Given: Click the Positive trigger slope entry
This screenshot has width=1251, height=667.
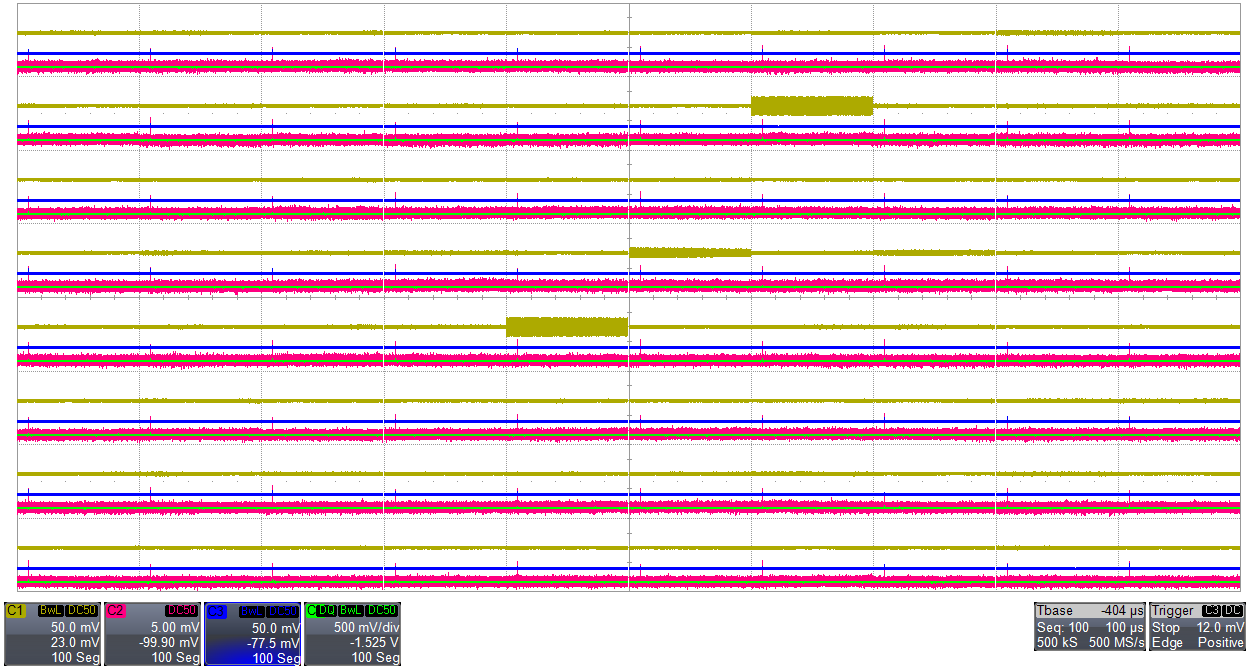Looking at the screenshot, I should point(1219,642).
